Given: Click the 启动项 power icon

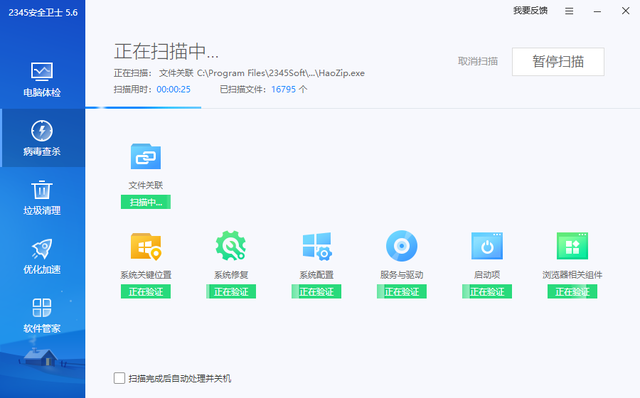Looking at the screenshot, I should pyautogui.click(x=487, y=246).
